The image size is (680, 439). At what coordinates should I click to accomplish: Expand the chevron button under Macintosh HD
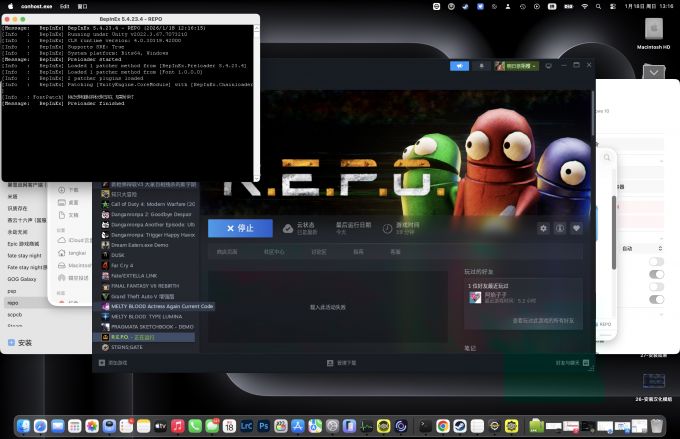pyautogui.click(x=654, y=72)
